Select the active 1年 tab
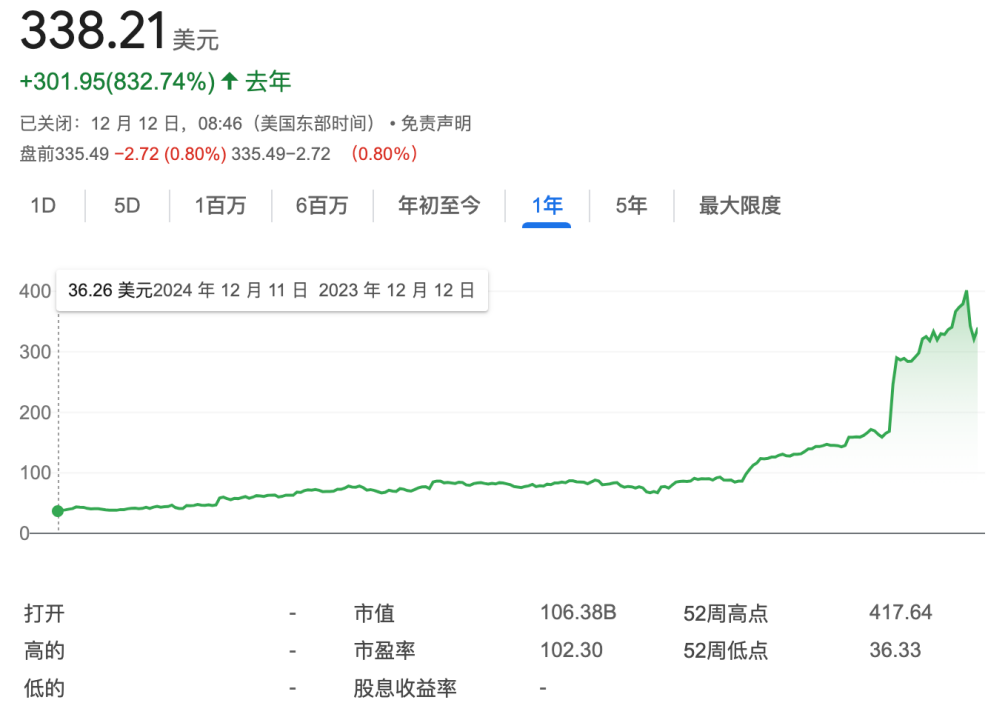This screenshot has width=988, height=720. pos(547,206)
